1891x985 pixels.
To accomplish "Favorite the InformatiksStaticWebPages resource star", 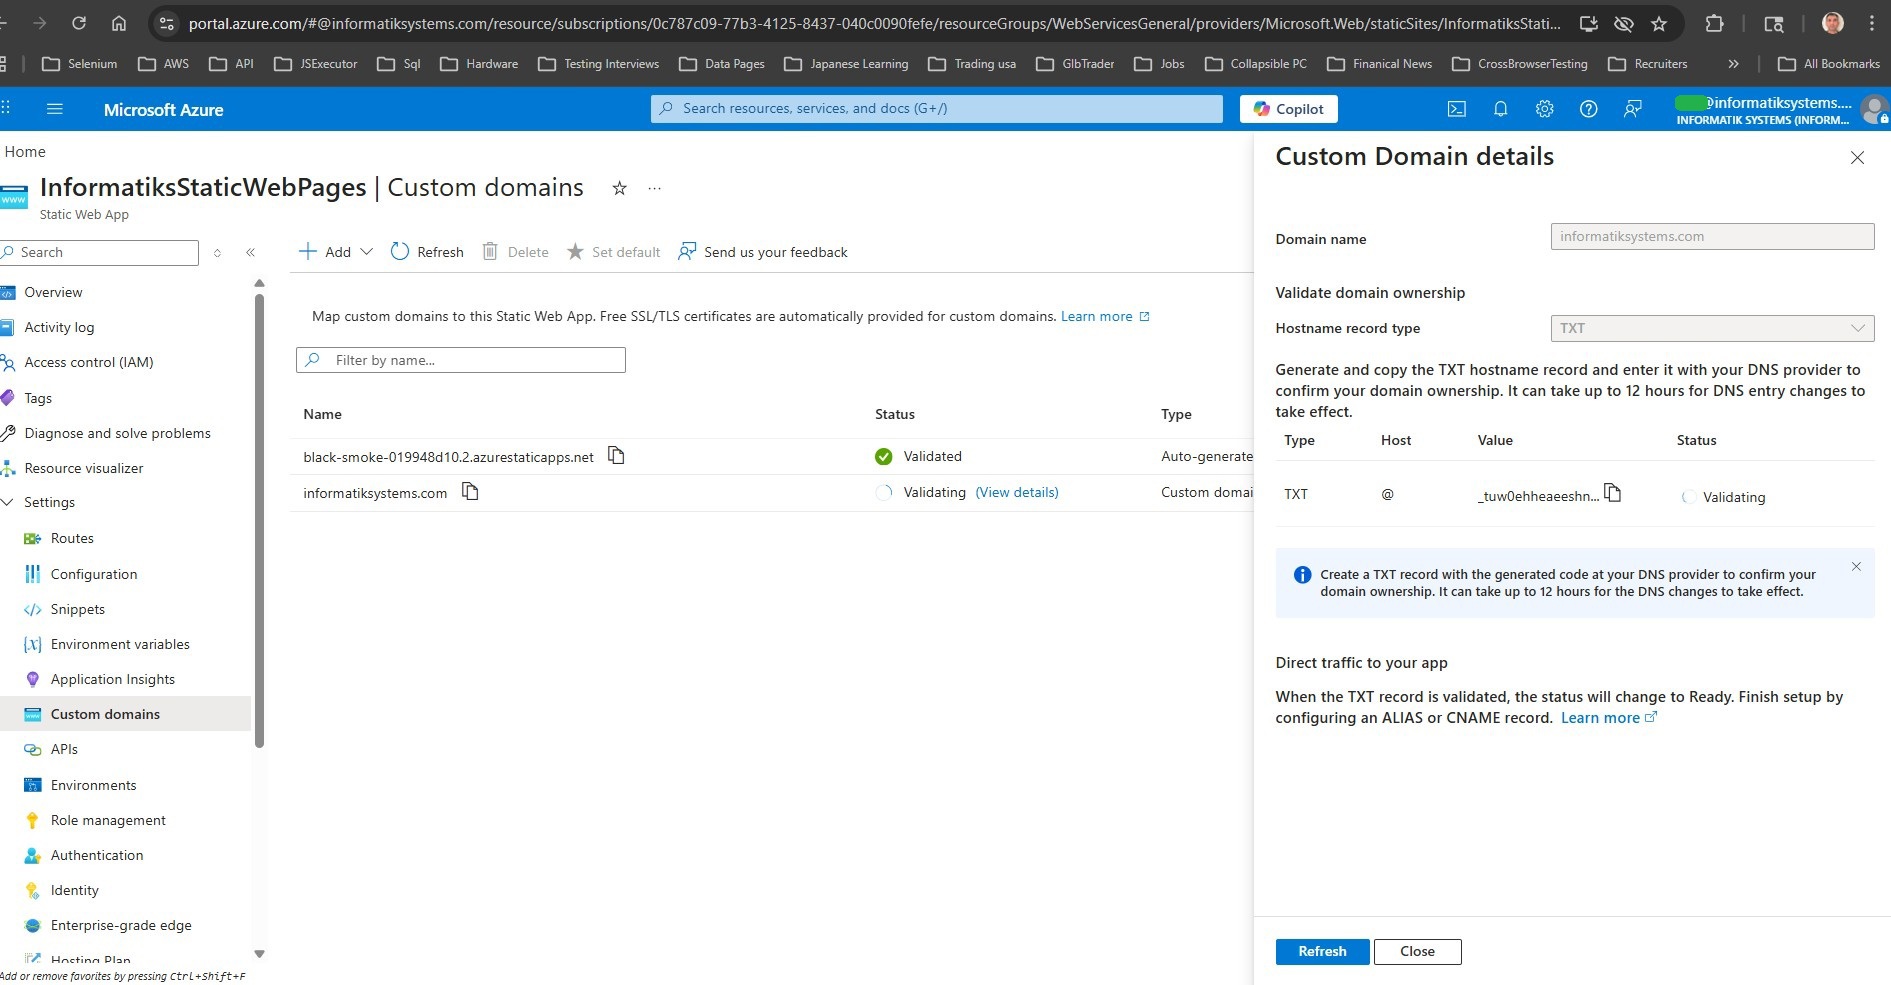I will (x=620, y=188).
